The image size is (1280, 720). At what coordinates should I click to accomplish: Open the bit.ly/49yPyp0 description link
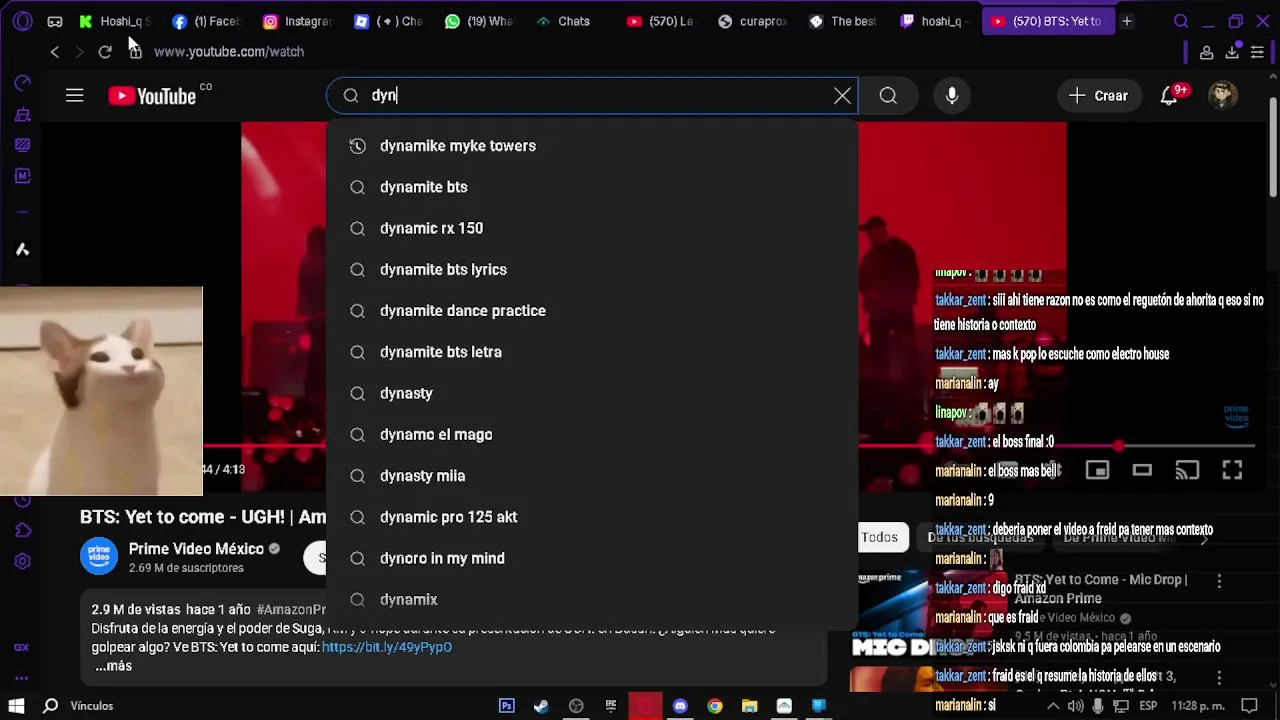pos(387,647)
